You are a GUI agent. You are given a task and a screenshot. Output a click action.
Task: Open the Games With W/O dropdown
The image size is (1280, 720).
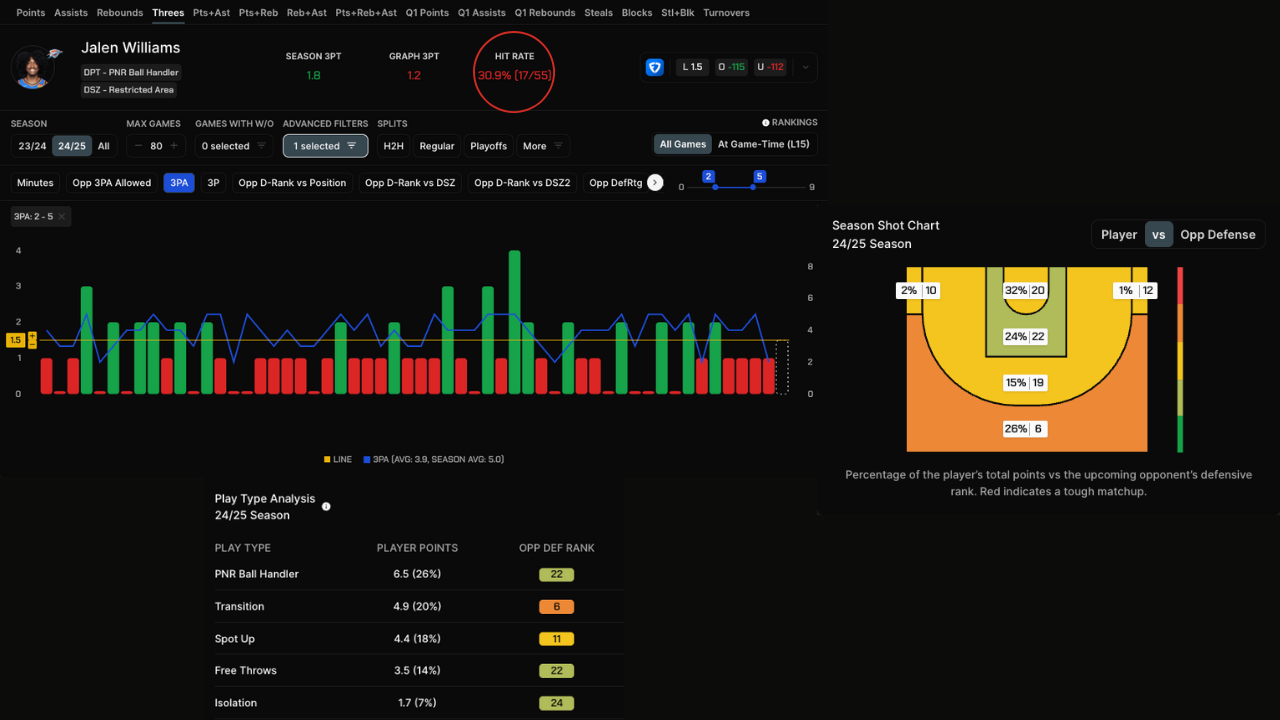(234, 146)
